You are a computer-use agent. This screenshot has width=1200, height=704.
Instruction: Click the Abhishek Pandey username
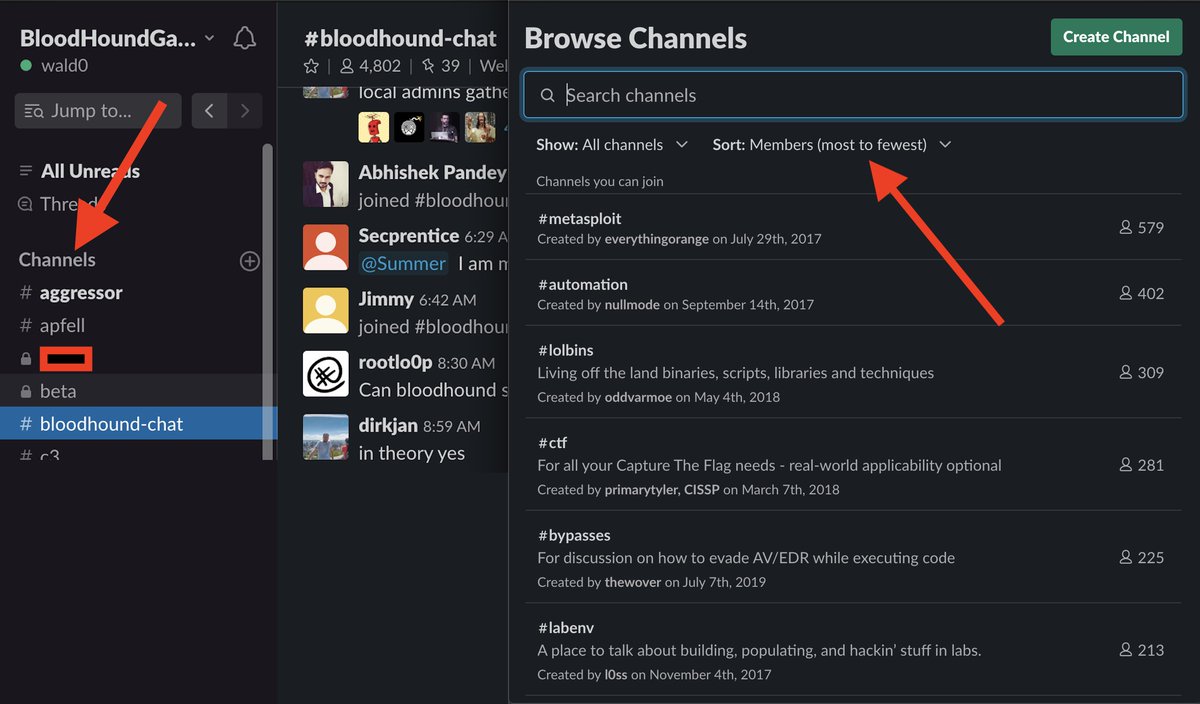pyautogui.click(x=433, y=173)
